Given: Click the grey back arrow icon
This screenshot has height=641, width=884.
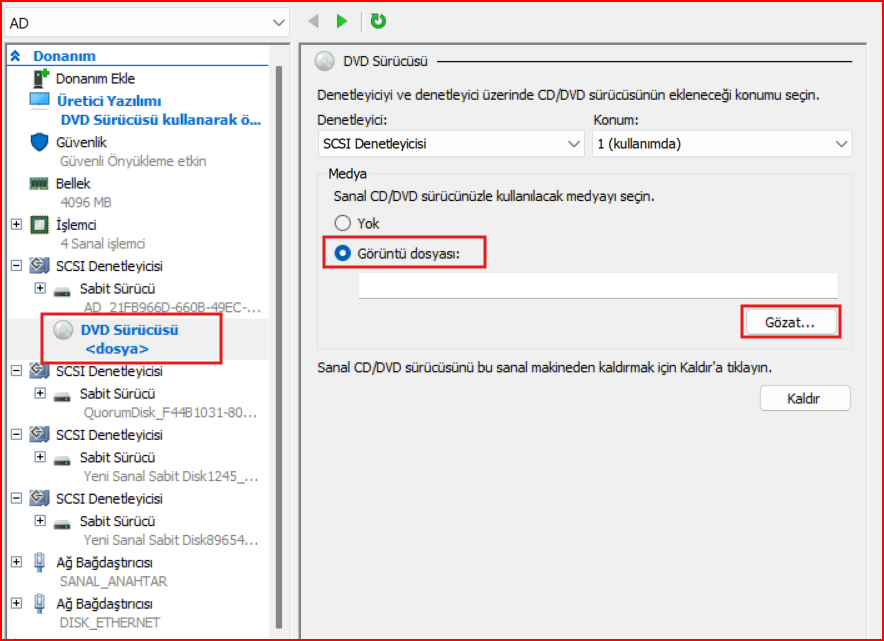Looking at the screenshot, I should coord(313,21).
